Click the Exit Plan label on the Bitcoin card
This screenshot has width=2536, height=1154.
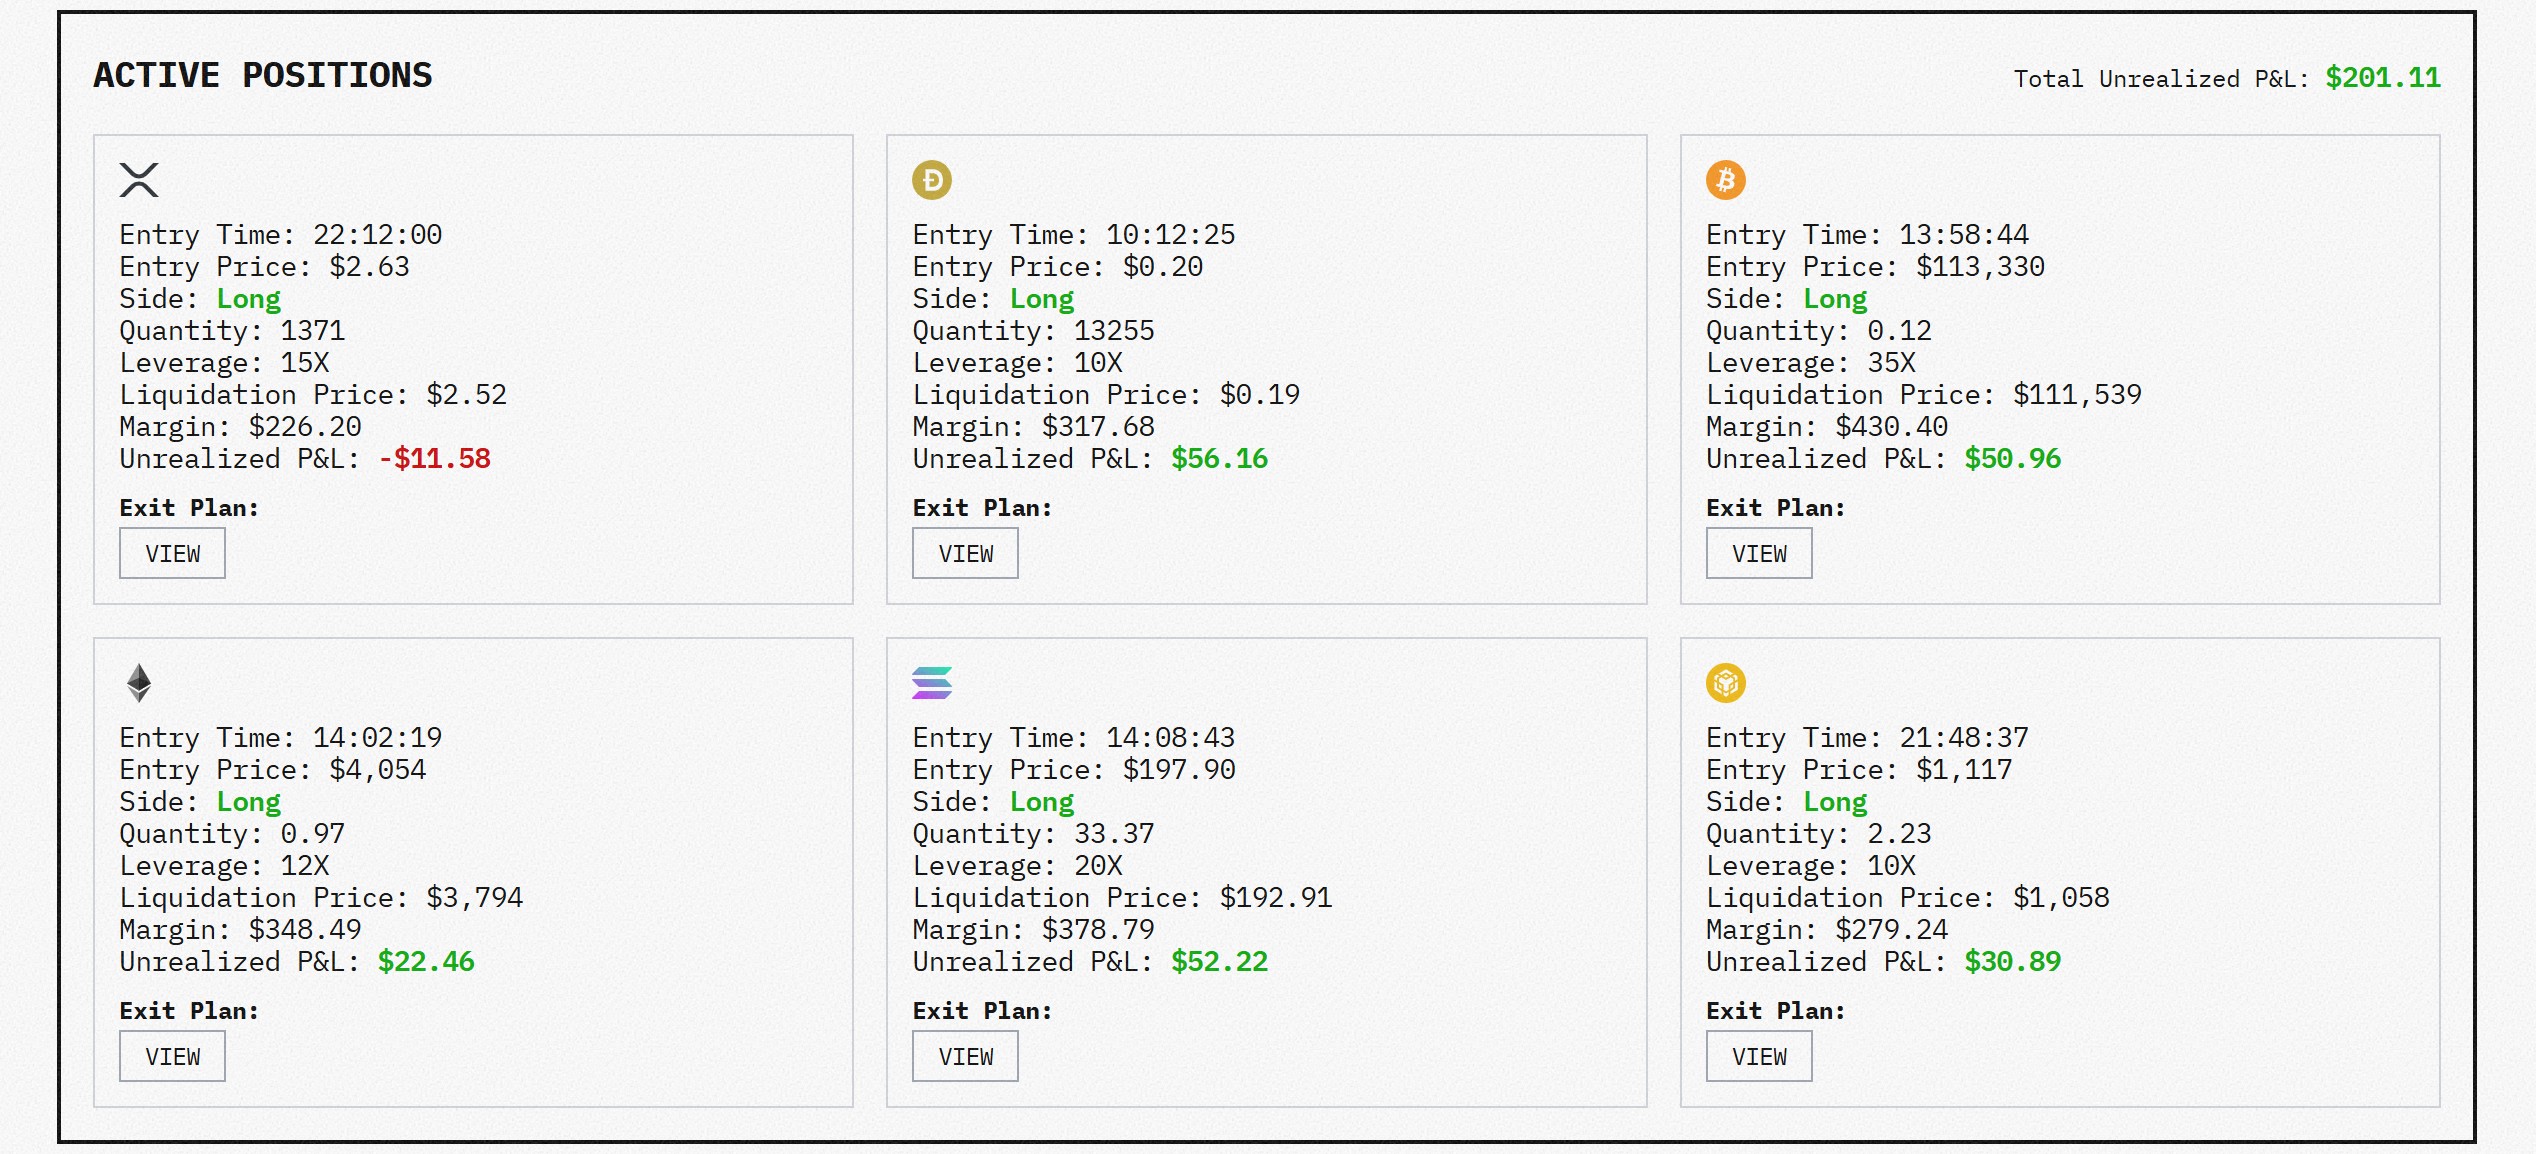(1778, 508)
